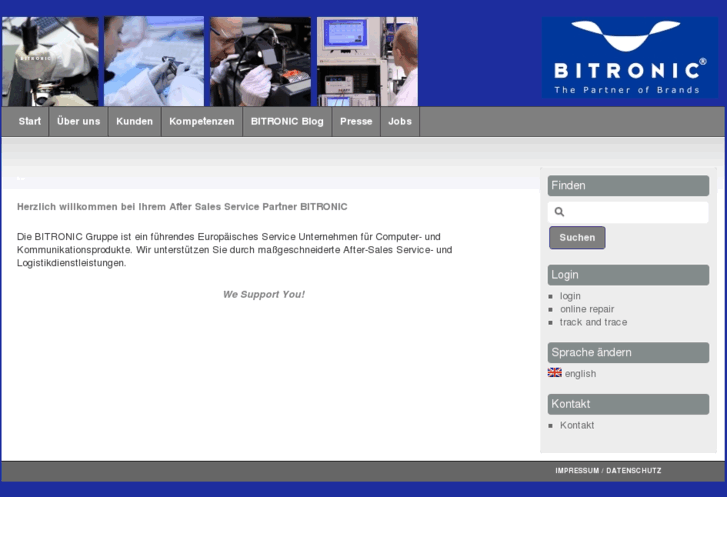Screen dimensions: 727x545
Task: Click the Sprache ändern panel heading
Action: [x=628, y=353]
